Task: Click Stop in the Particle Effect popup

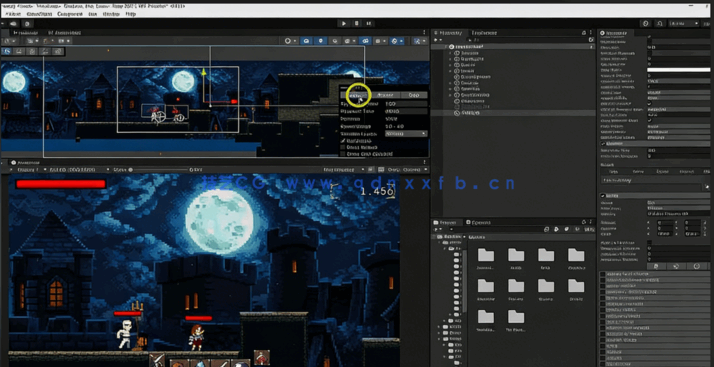Action: click(413, 95)
